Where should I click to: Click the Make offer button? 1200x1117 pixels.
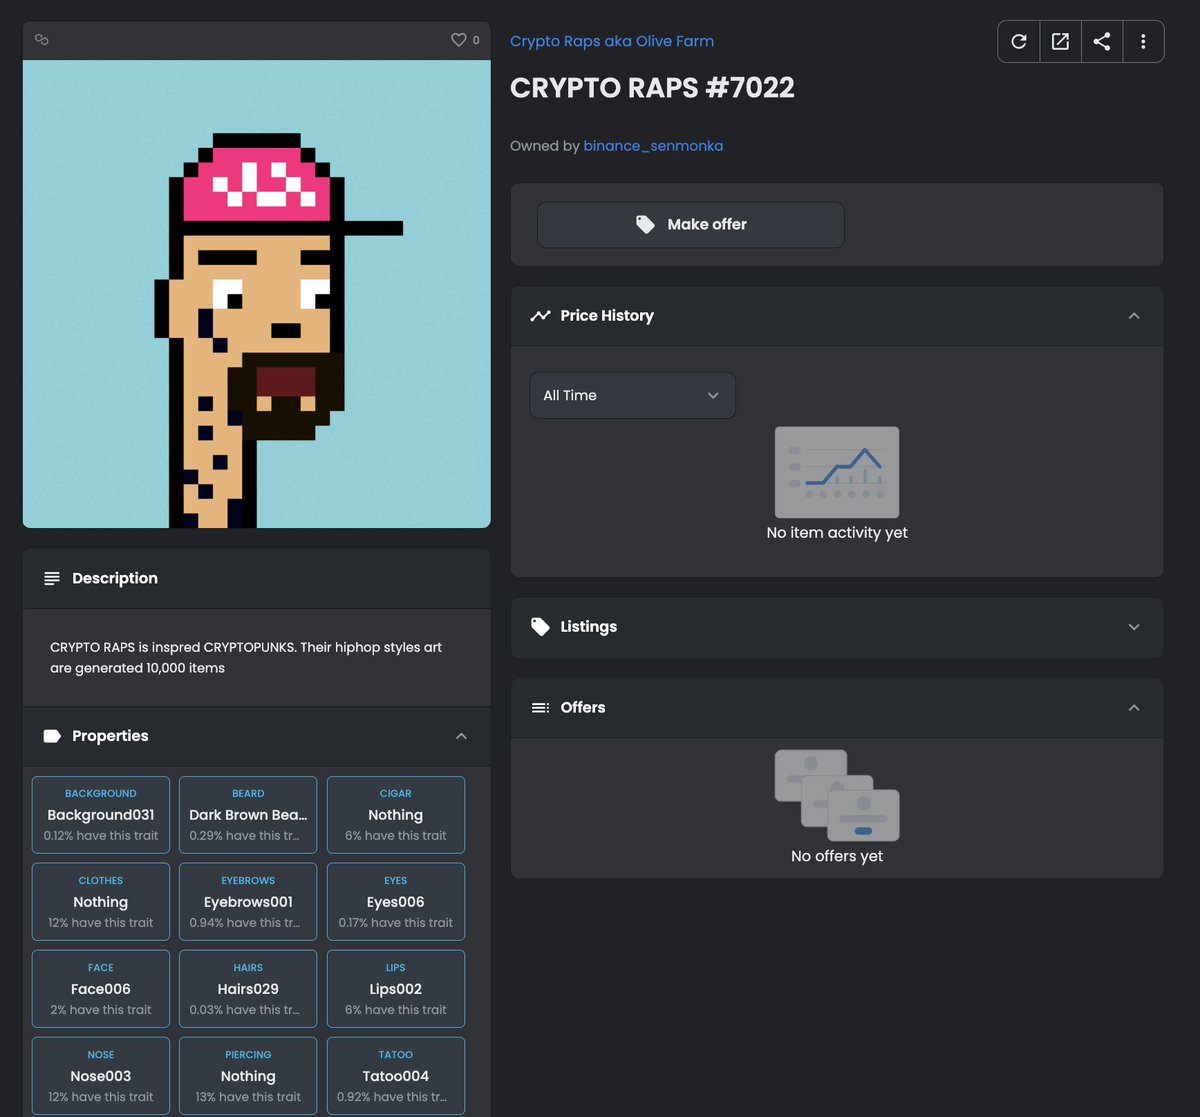[691, 225]
